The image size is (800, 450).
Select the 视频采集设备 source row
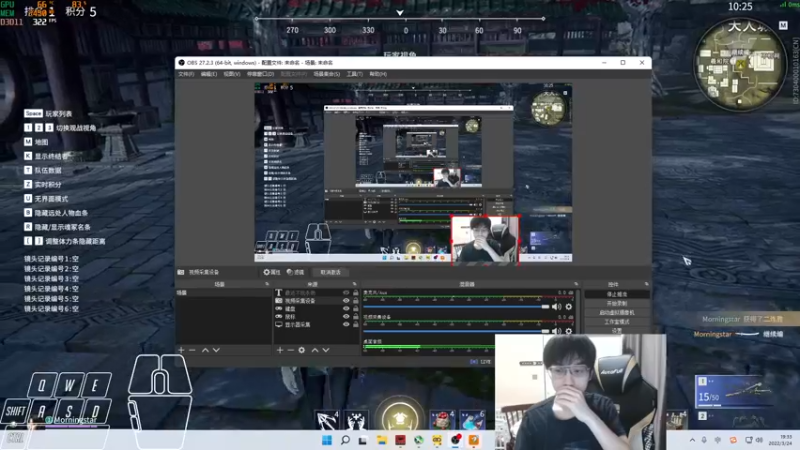[316, 301]
